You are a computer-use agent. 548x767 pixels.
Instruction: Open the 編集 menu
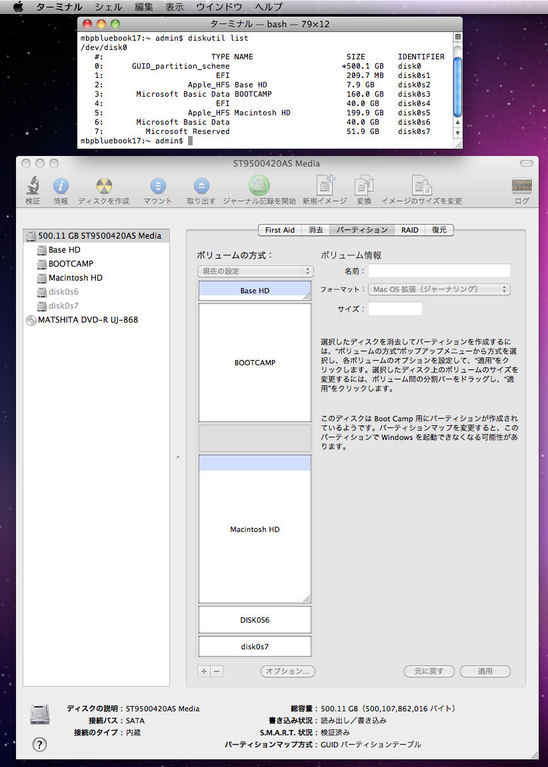[144, 7]
